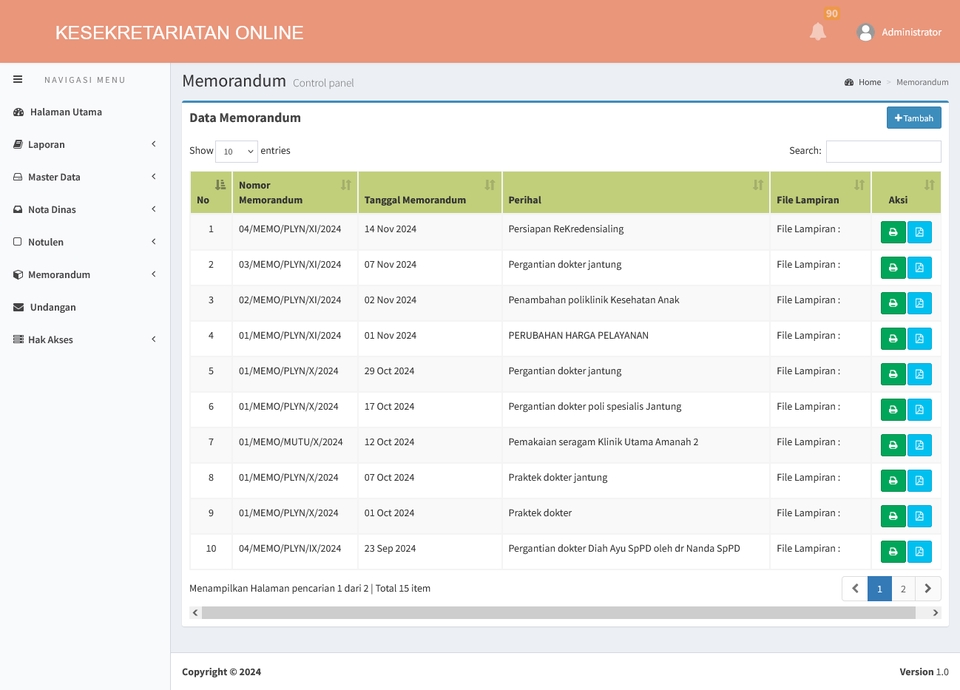Click the Undangan envelope icon in sidebar
The width and height of the screenshot is (960, 690).
pyautogui.click(x=18, y=307)
